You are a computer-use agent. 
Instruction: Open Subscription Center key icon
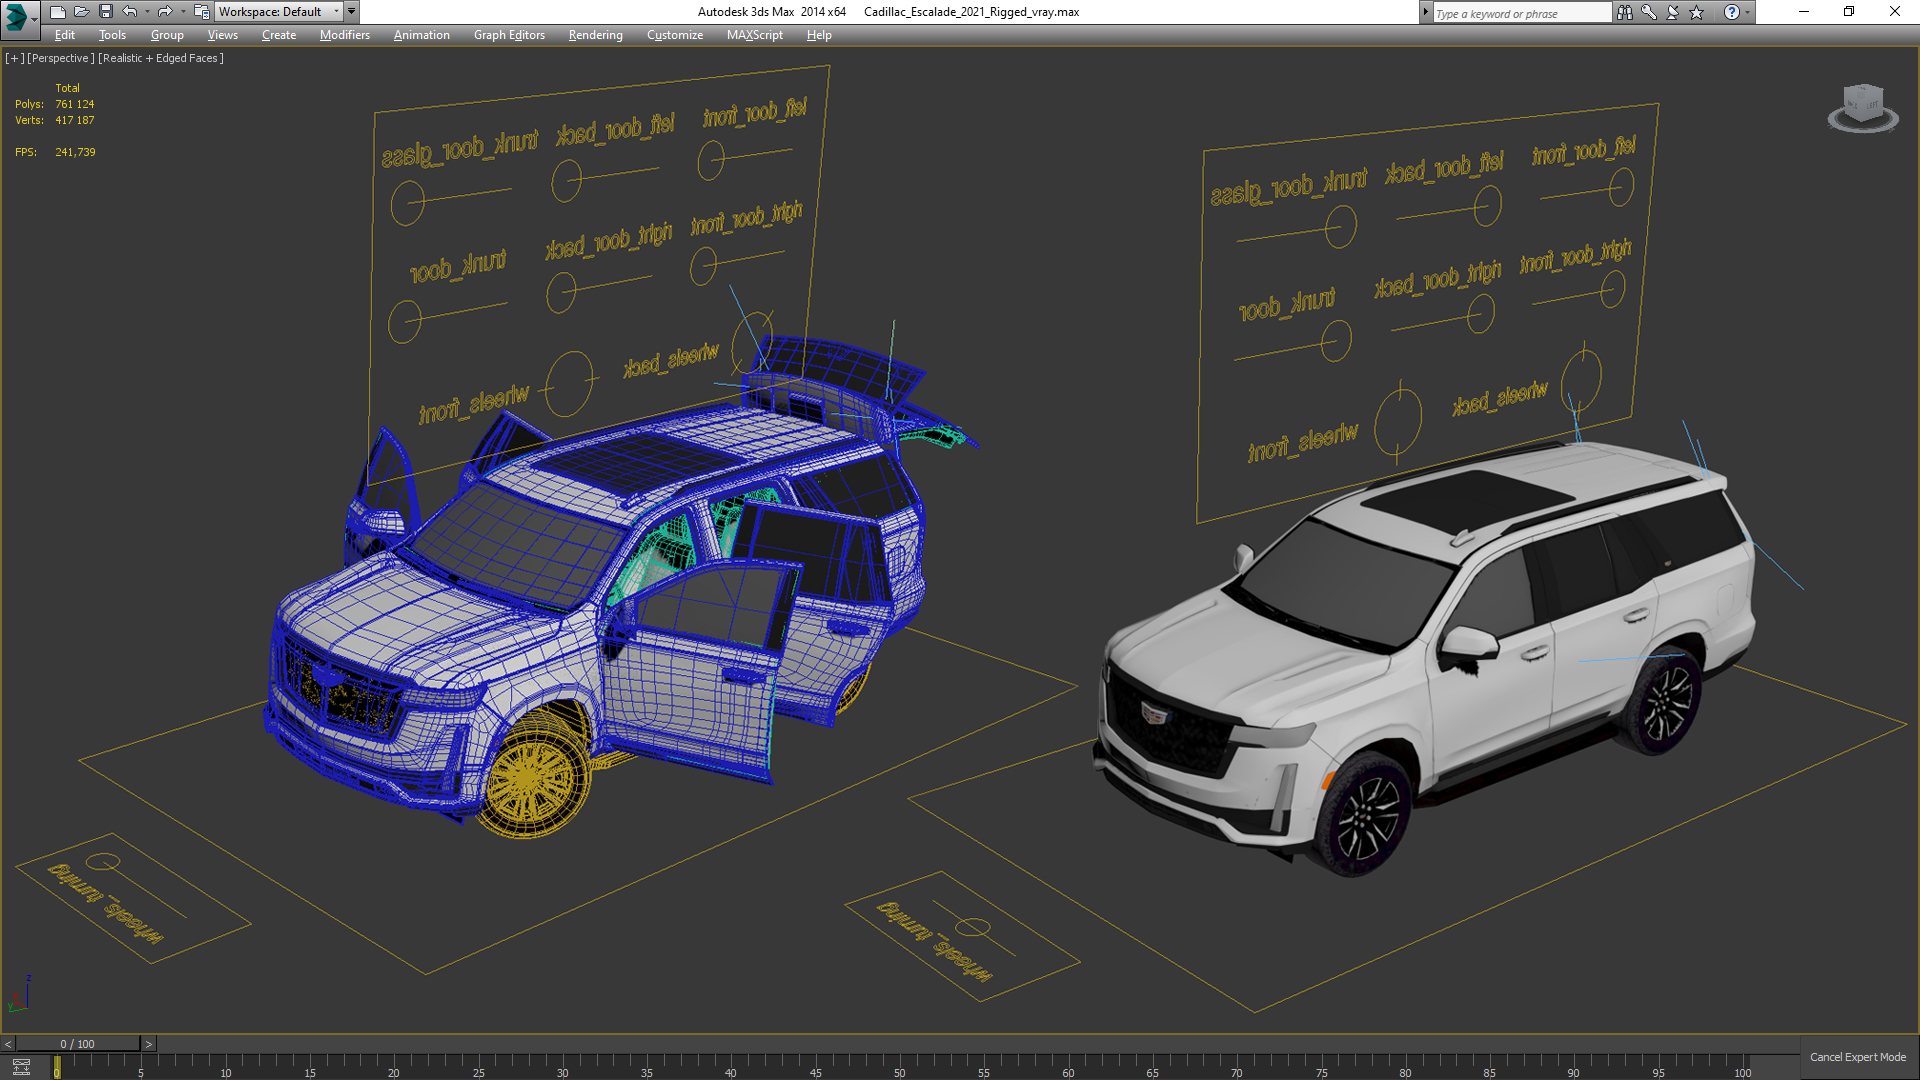[1649, 12]
